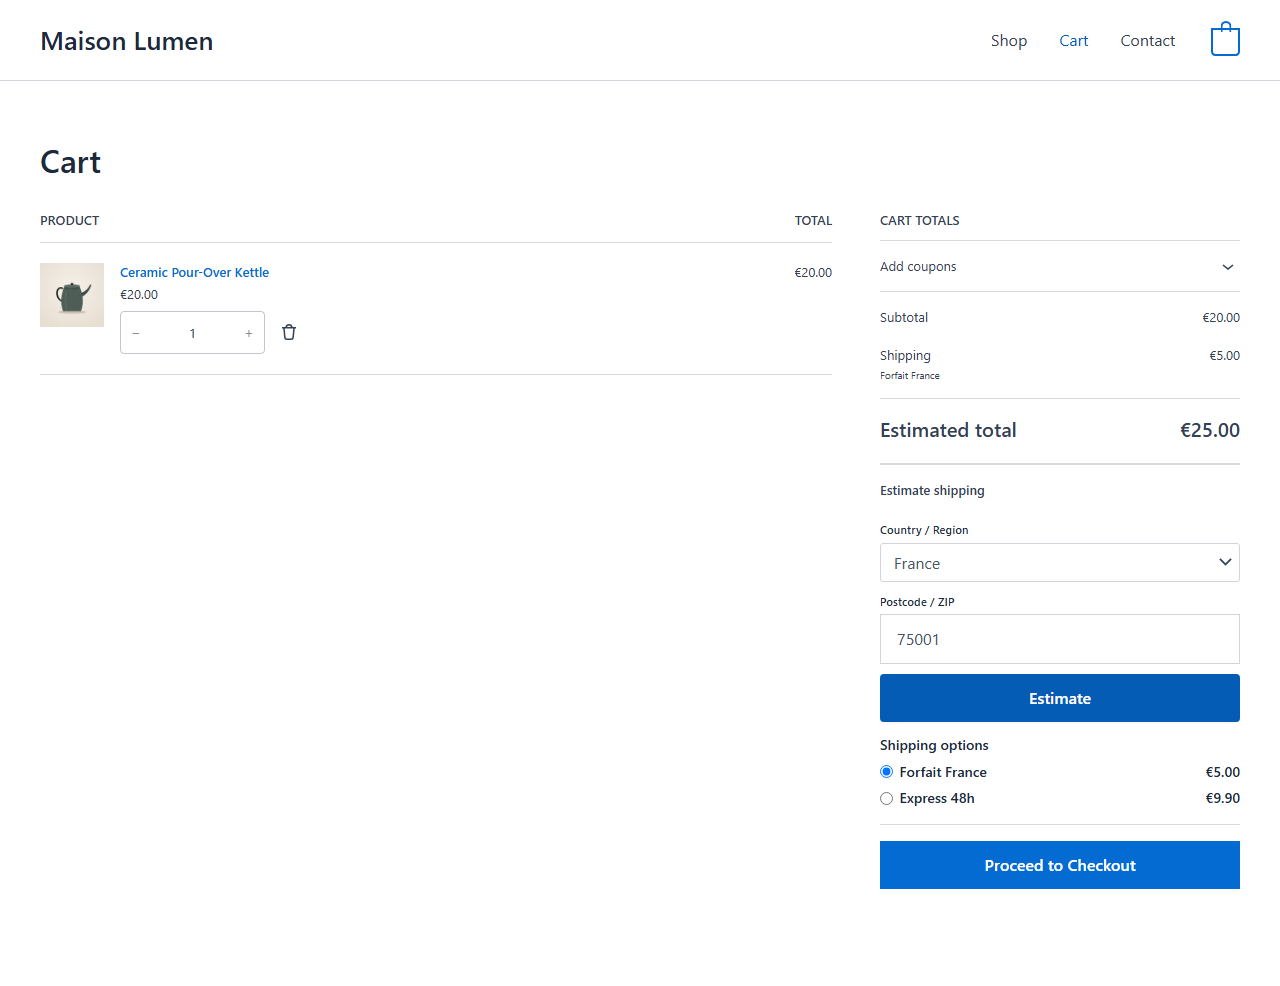
Task: Click the kettle unit price under the product name
Action: click(139, 295)
